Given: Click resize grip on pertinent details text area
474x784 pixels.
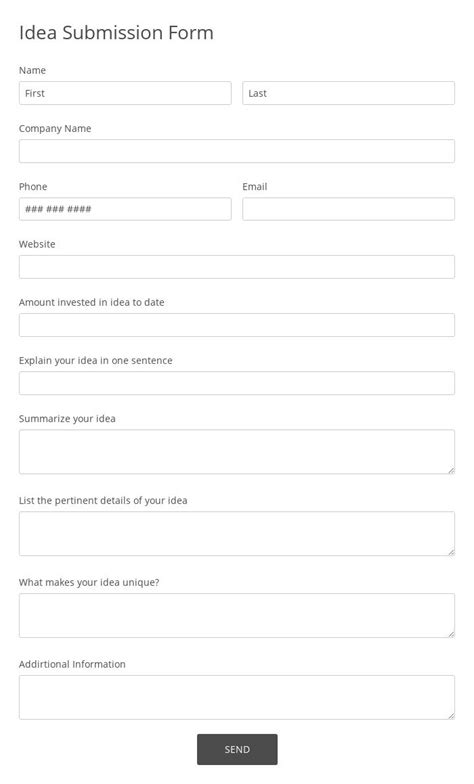Looking at the screenshot, I should tap(451, 552).
